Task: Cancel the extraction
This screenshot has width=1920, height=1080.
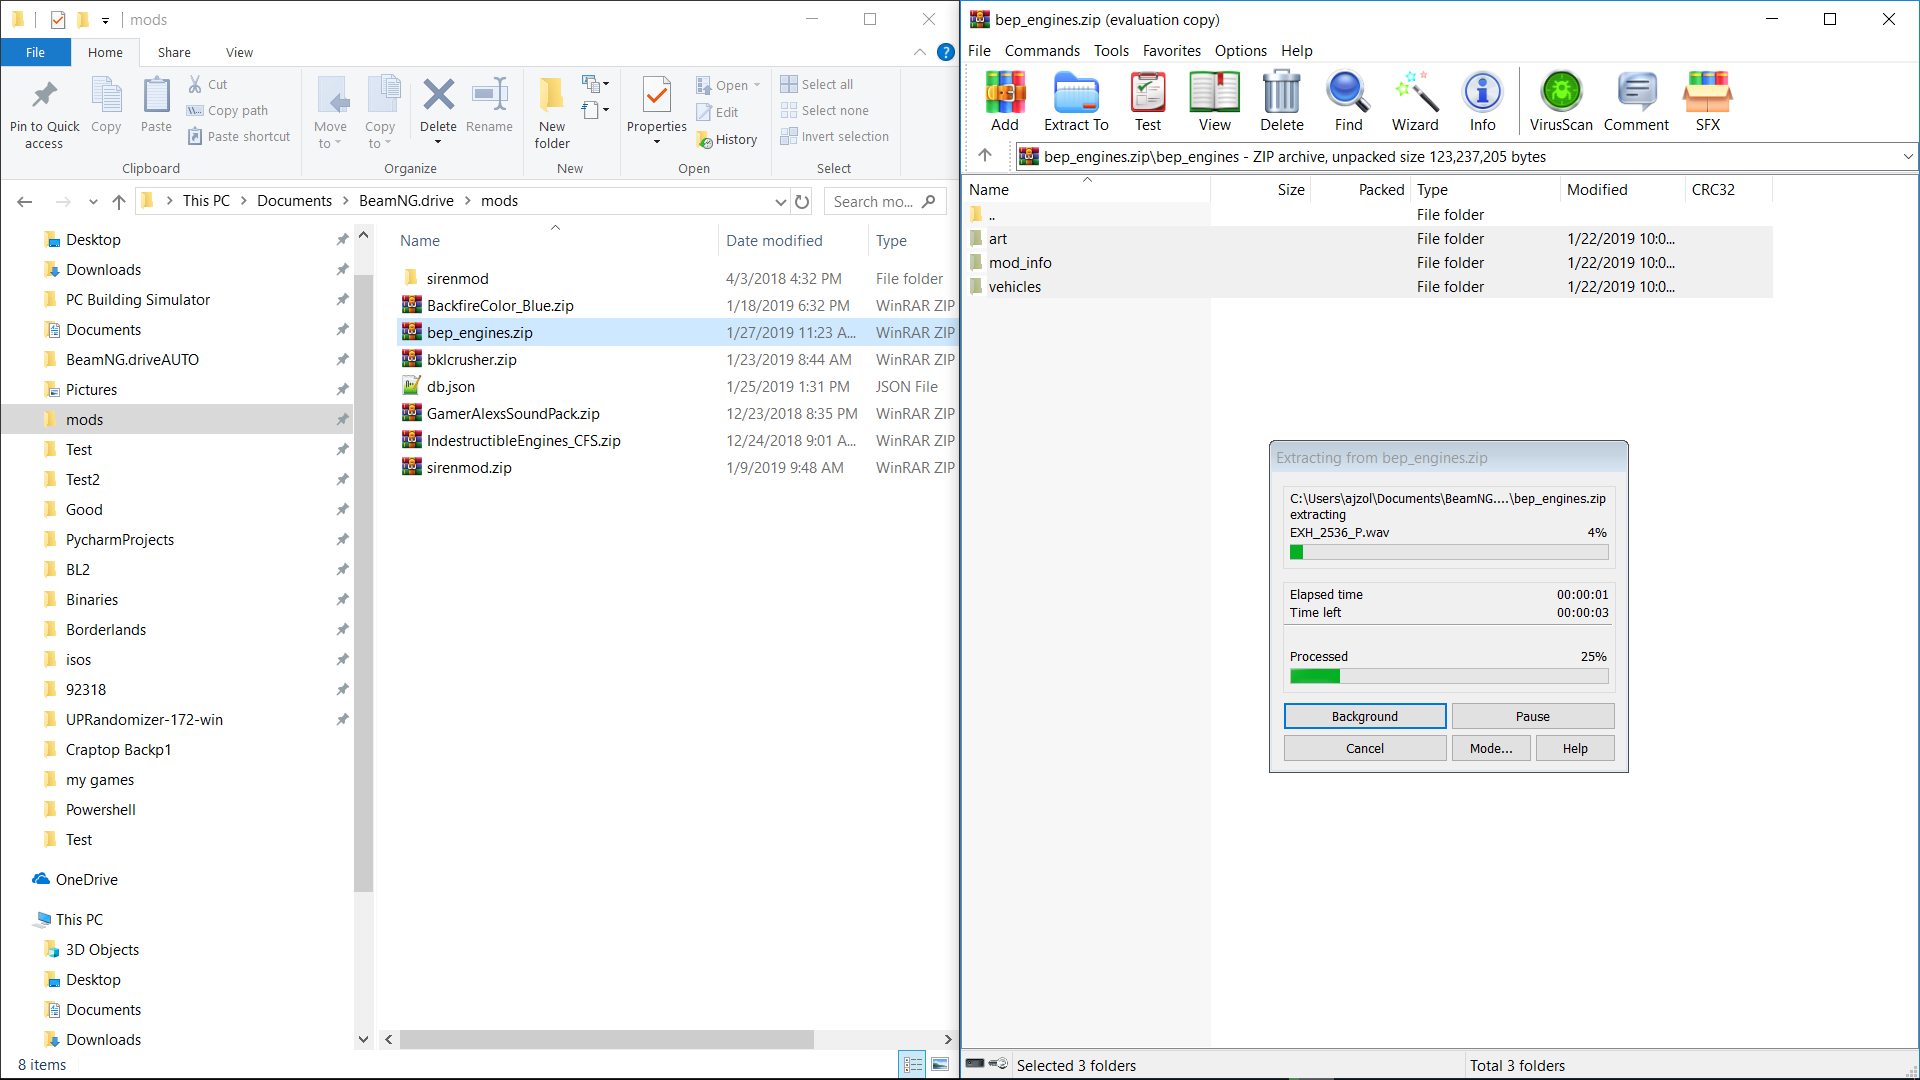Action: coord(1365,748)
